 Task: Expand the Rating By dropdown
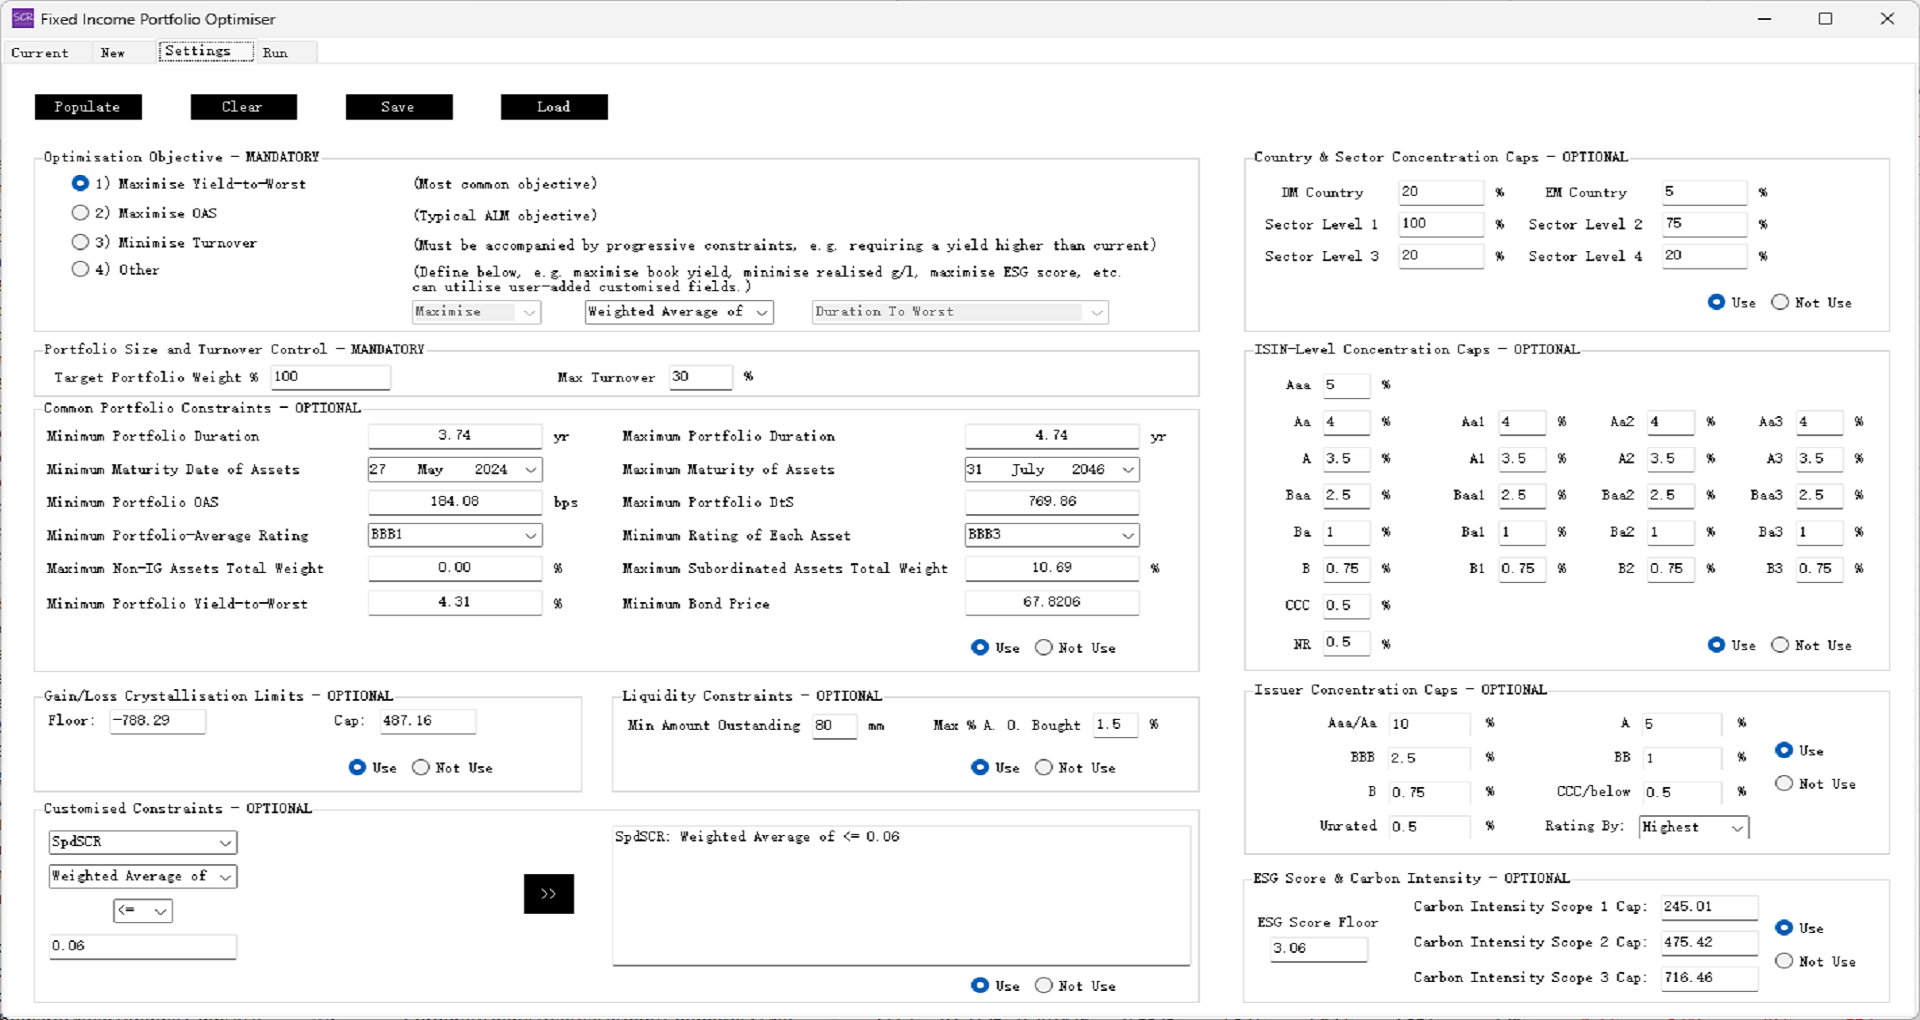[1737, 827]
